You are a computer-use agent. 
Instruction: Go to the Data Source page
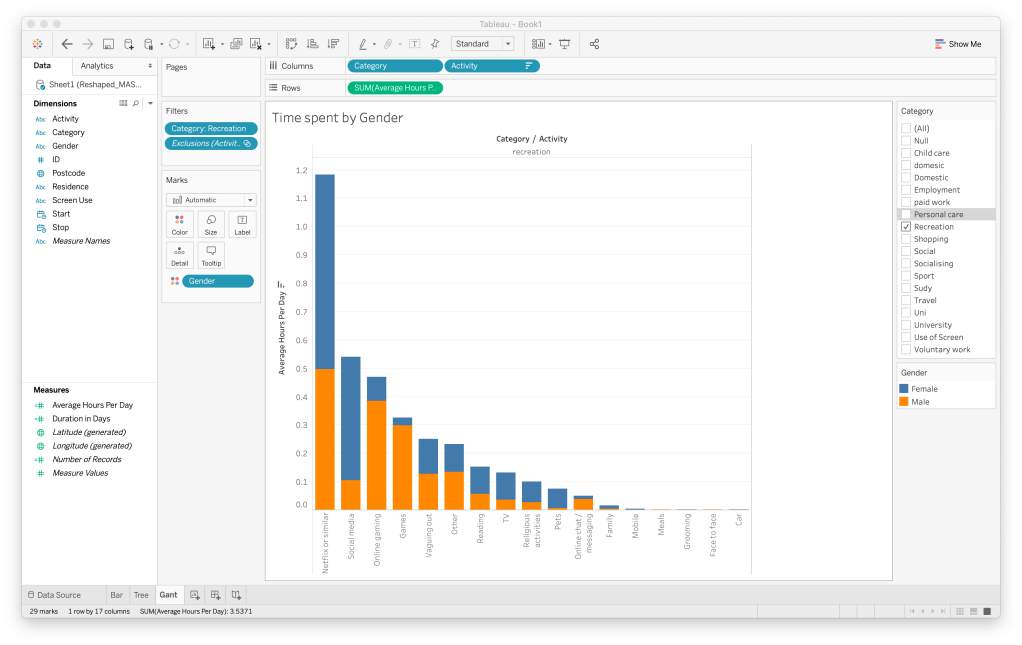(54, 595)
